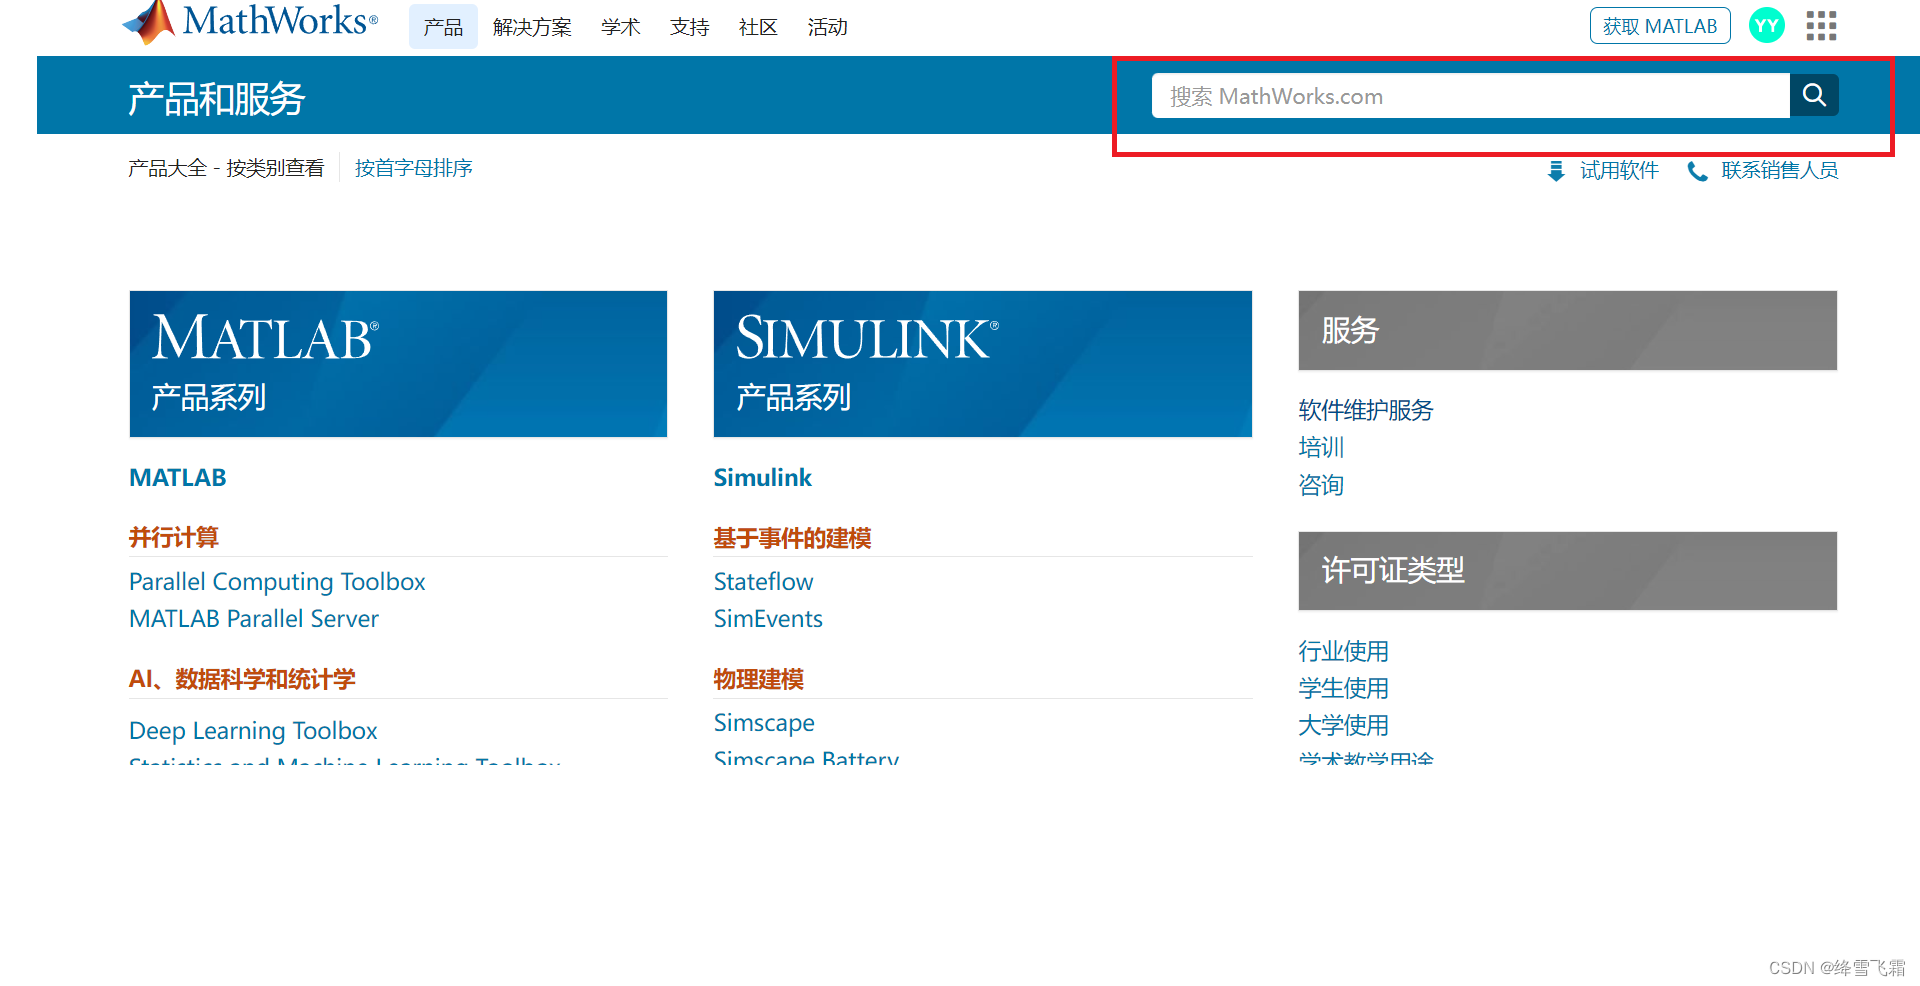Open the Parallel Computing Toolbox page
Viewport: 1920px width, 986px height.
tap(277, 581)
